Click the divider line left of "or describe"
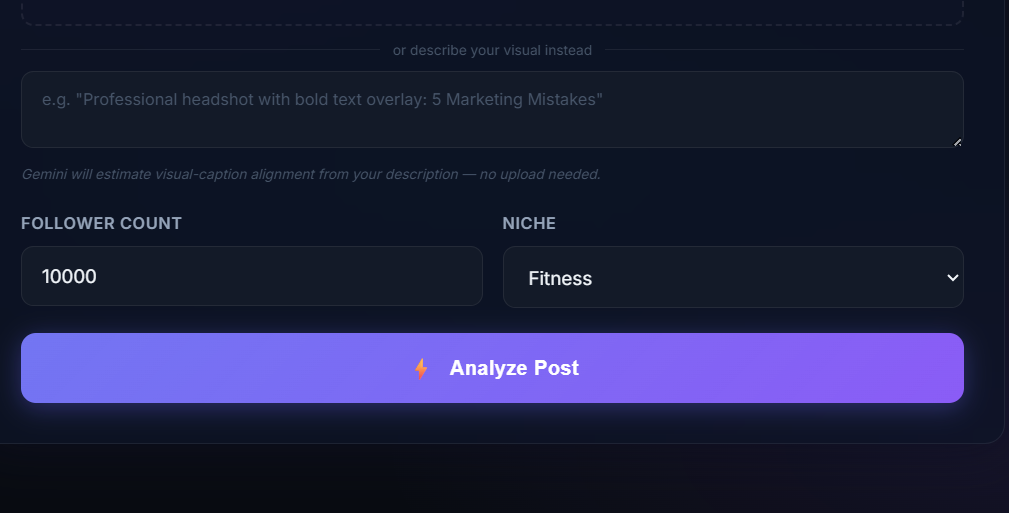The height and width of the screenshot is (513, 1009). pos(200,50)
